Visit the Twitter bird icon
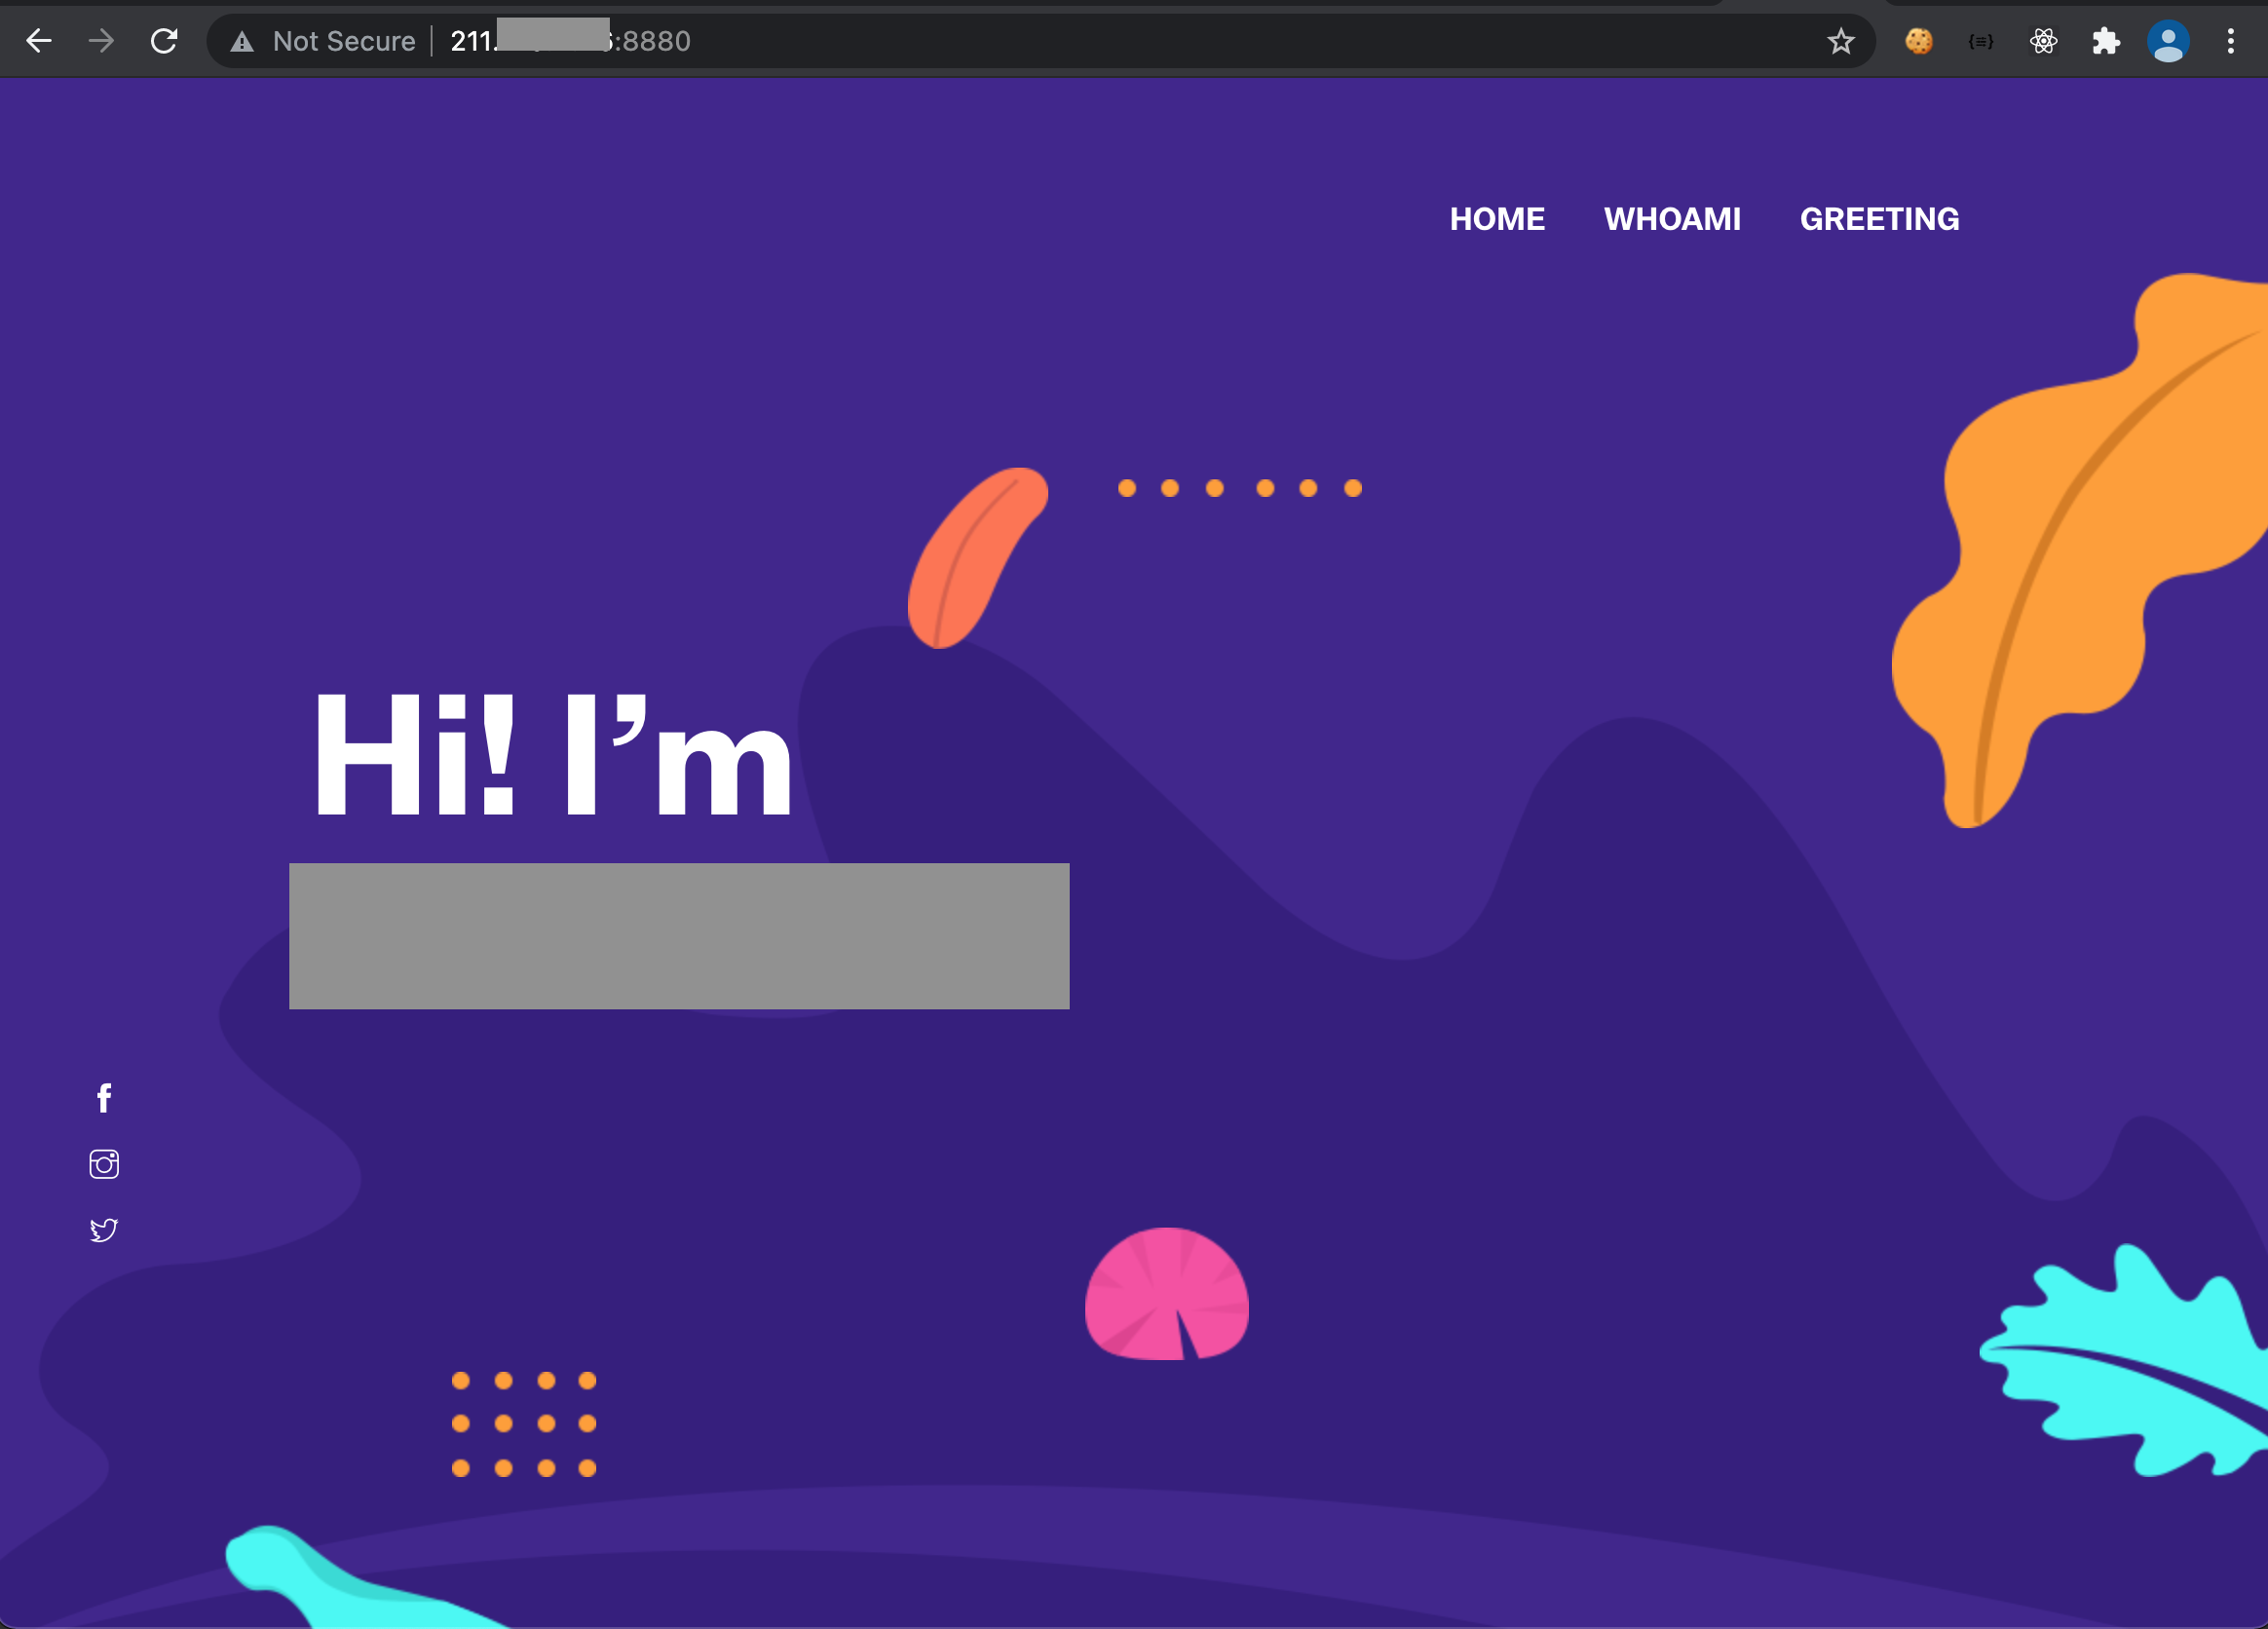This screenshot has width=2268, height=1629. [x=104, y=1229]
